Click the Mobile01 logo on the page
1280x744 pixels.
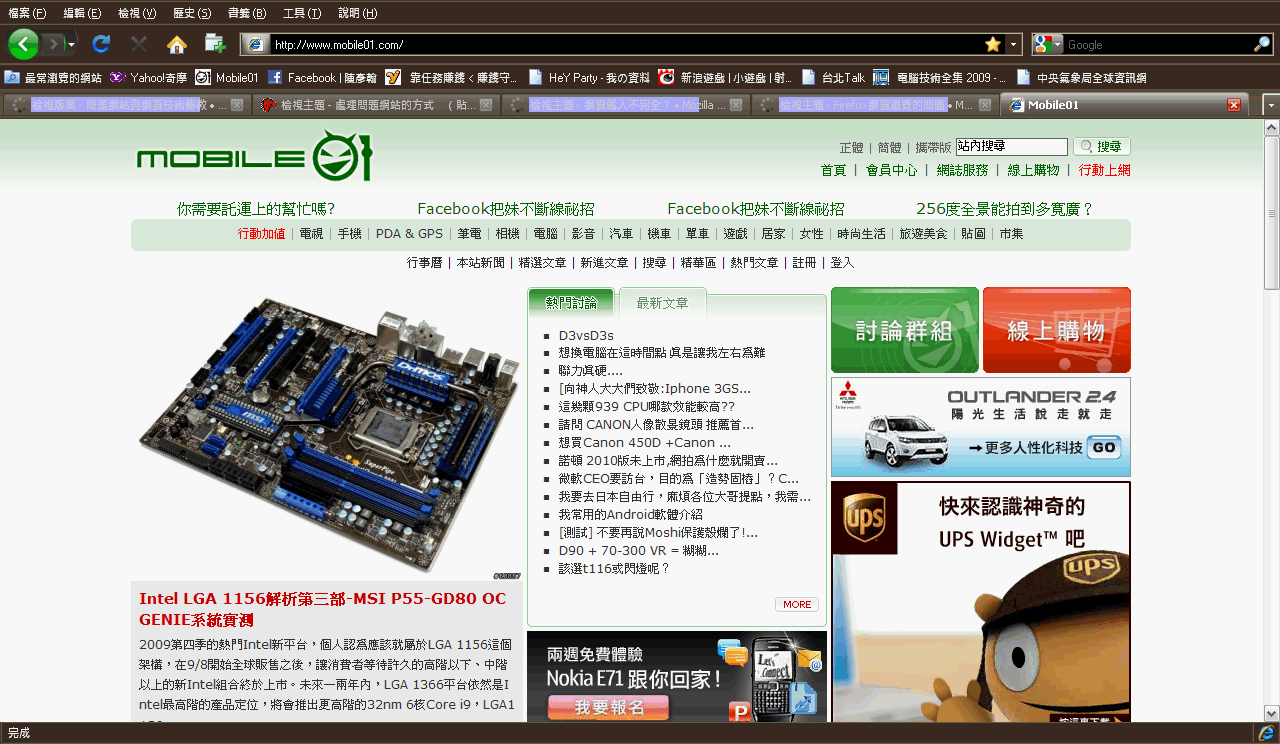click(254, 157)
